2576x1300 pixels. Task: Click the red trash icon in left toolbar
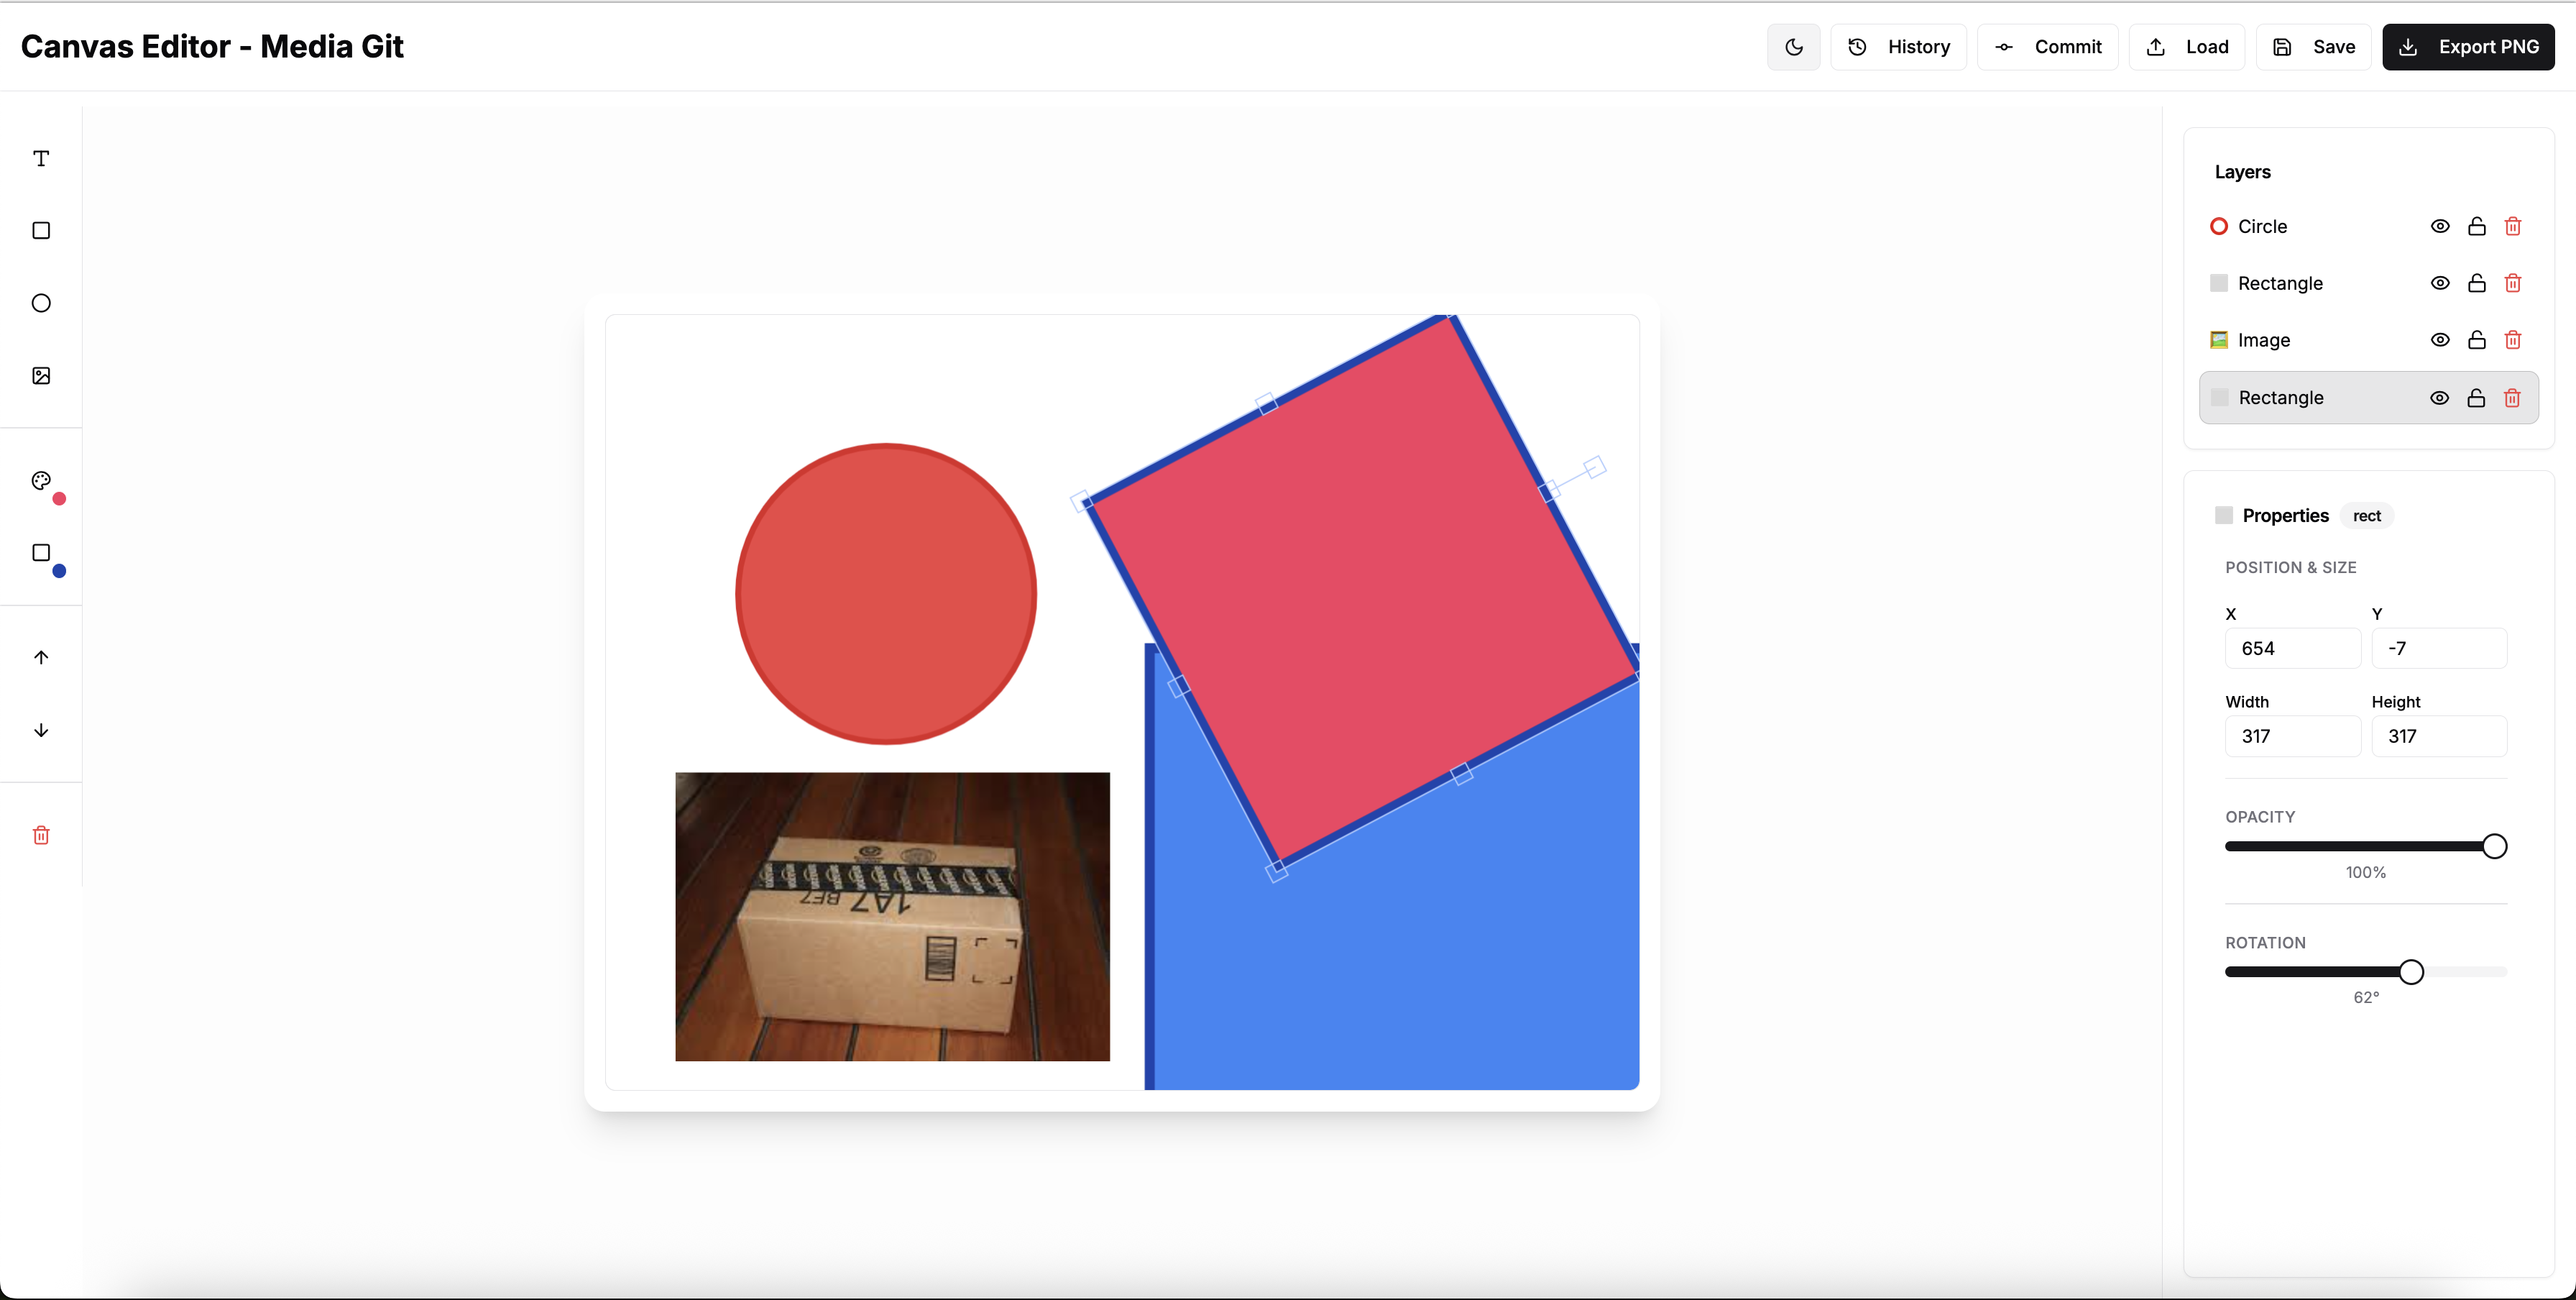tap(41, 835)
